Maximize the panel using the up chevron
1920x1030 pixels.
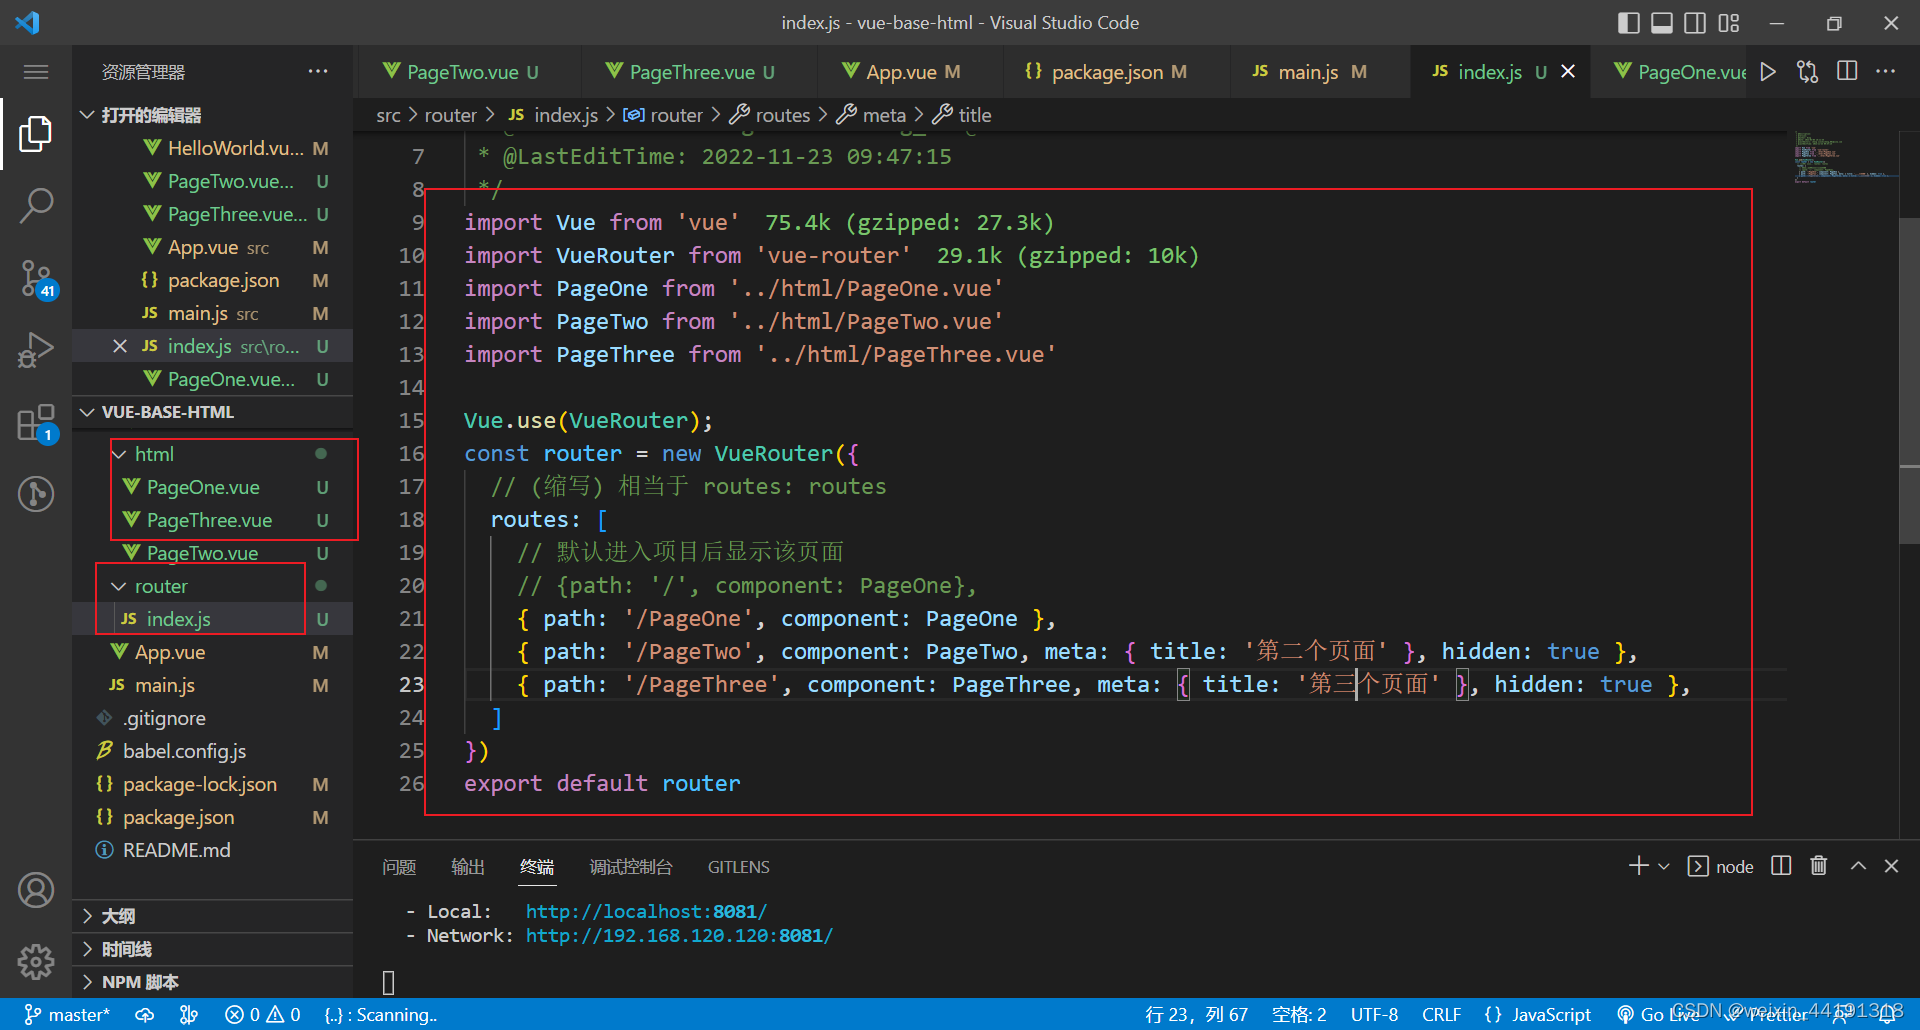click(1858, 866)
